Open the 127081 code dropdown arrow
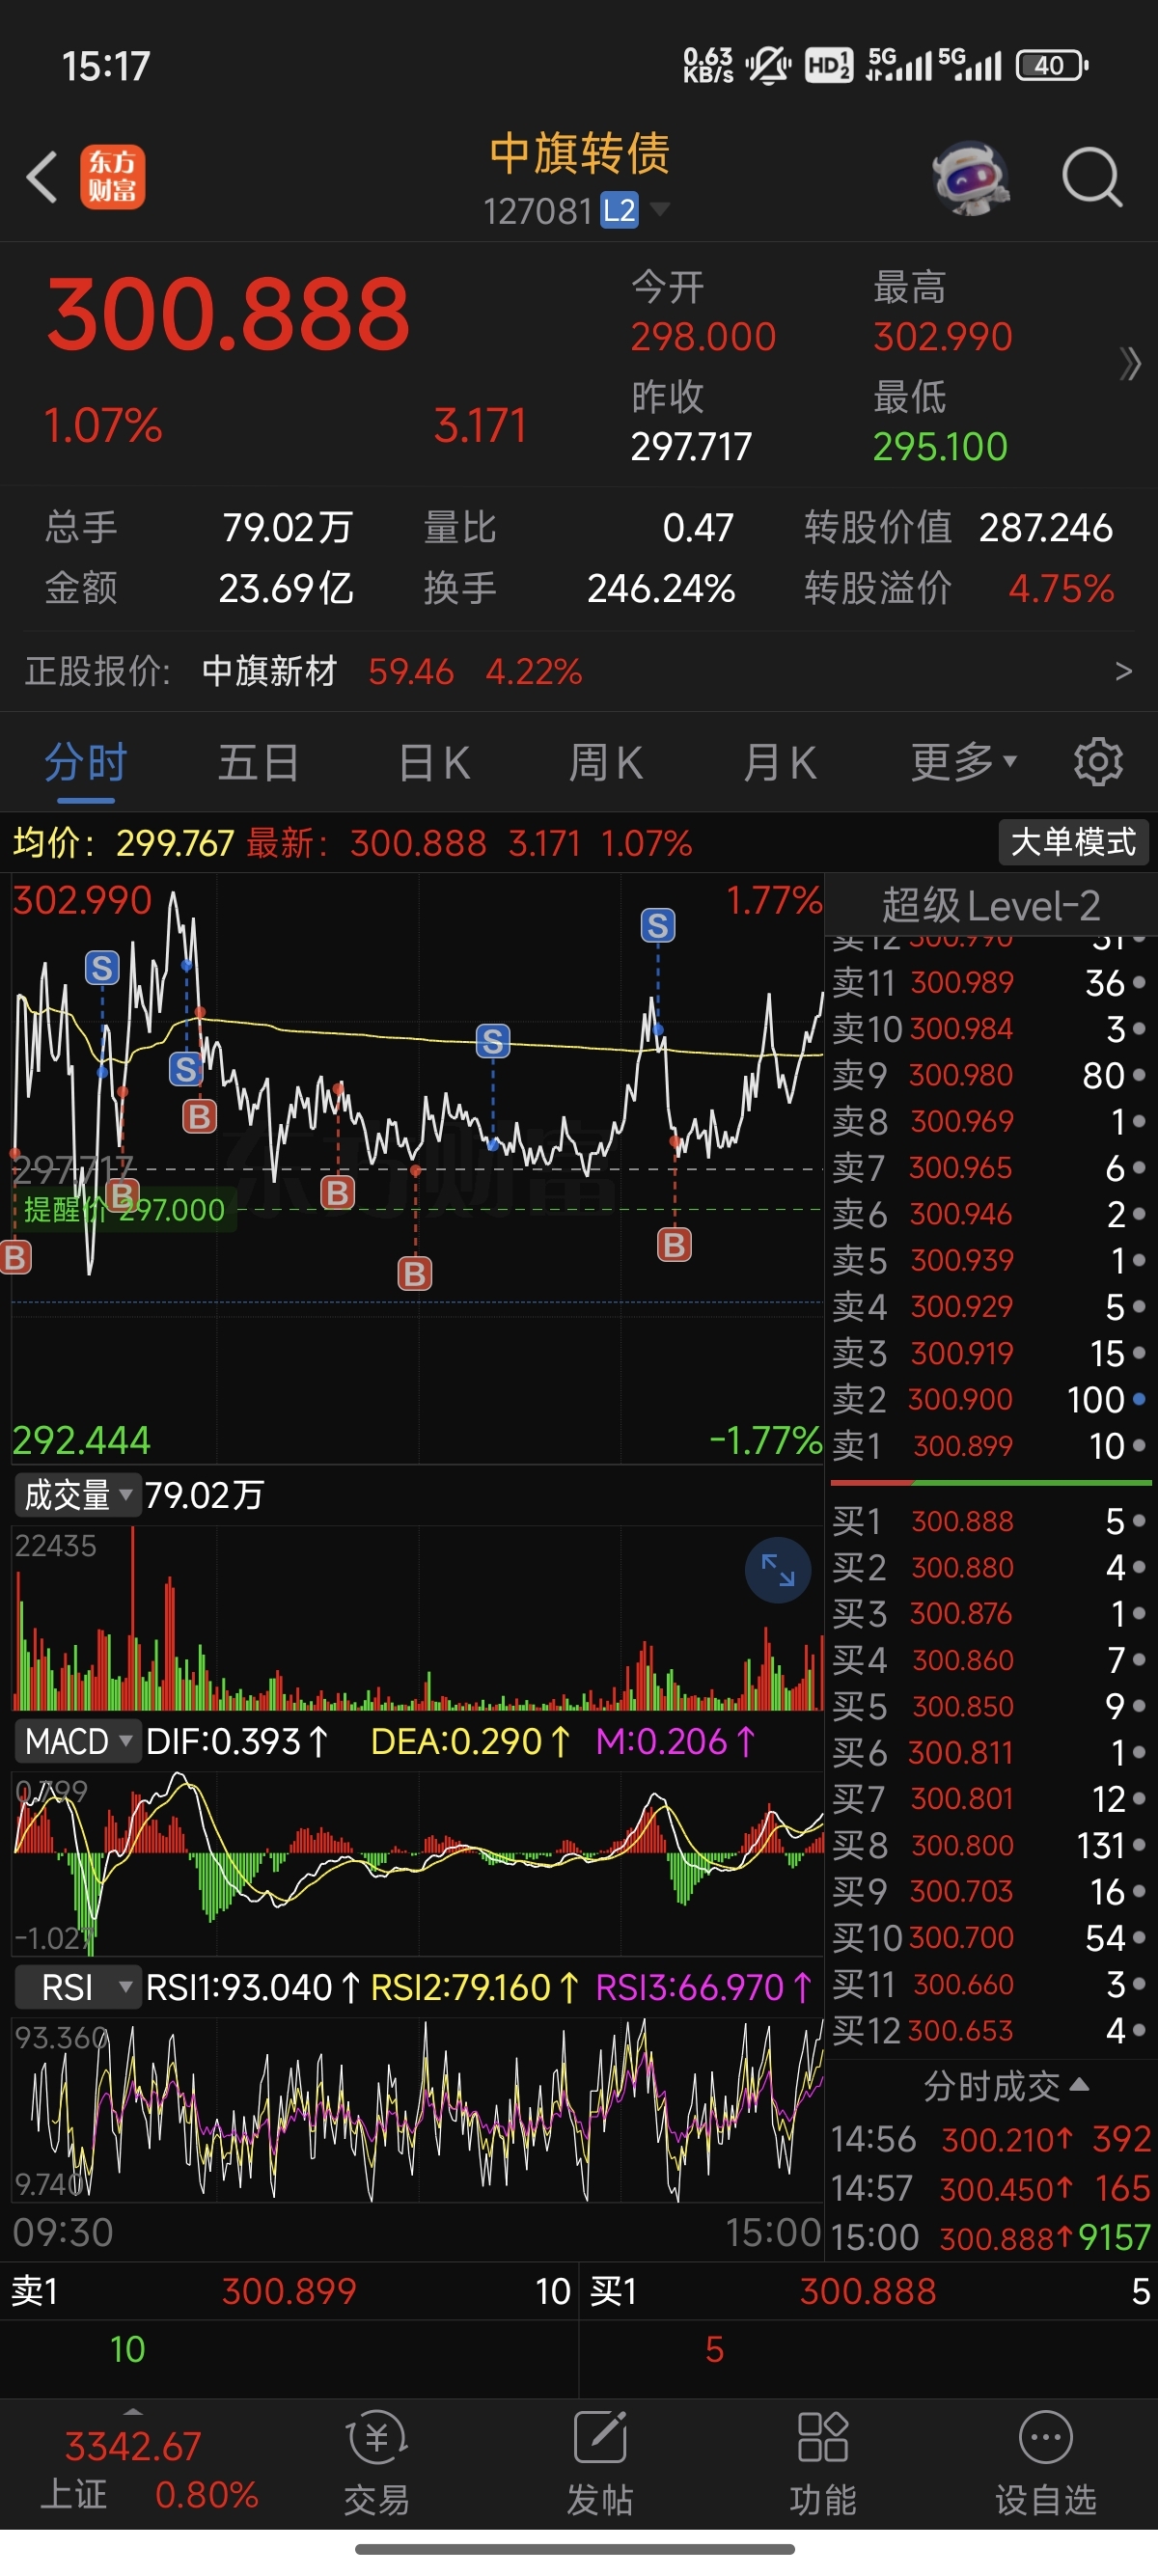The height and width of the screenshot is (2576, 1158). click(x=660, y=209)
